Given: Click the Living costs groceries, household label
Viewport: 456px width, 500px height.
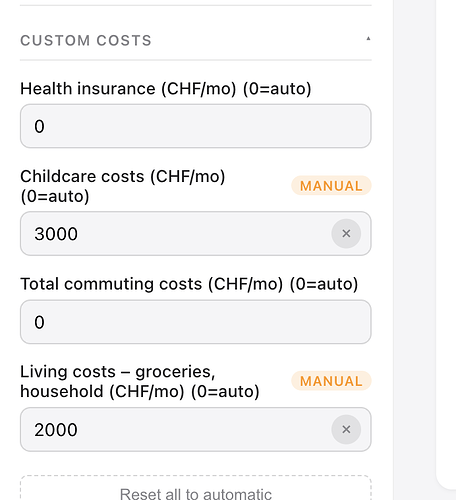Looking at the screenshot, I should [x=140, y=381].
